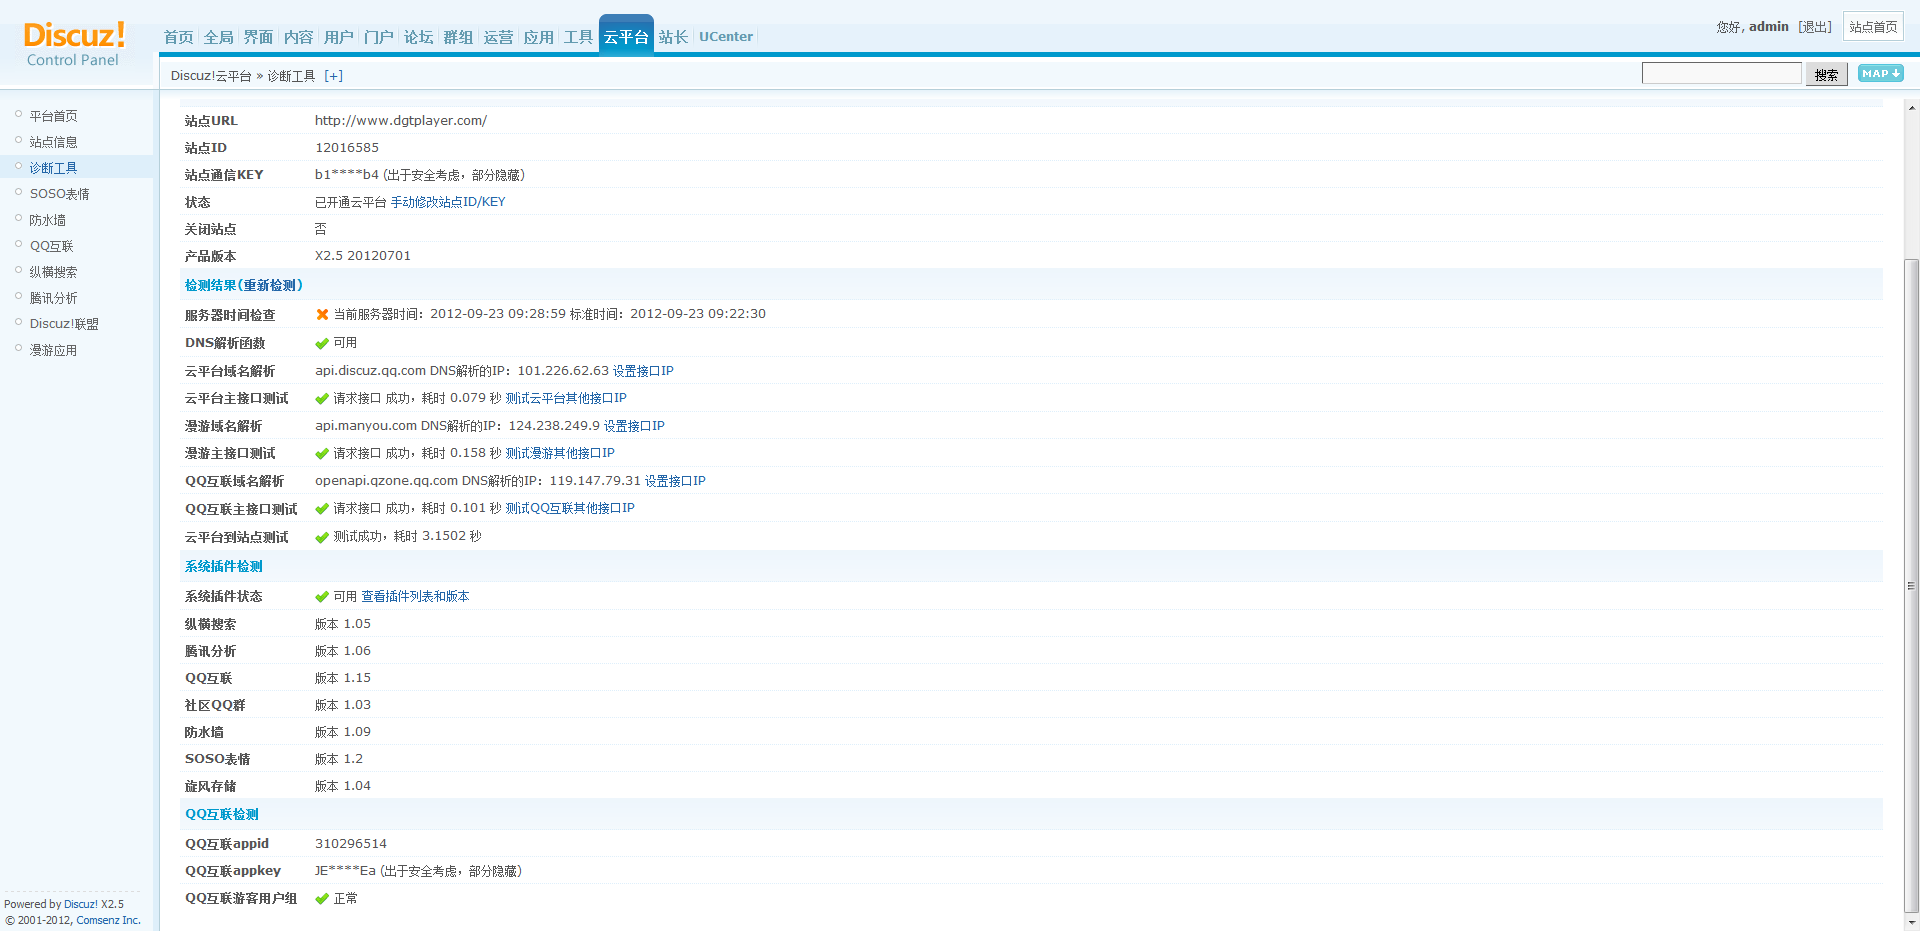
Task: Click the 站点首页 button
Action: 1872,27
